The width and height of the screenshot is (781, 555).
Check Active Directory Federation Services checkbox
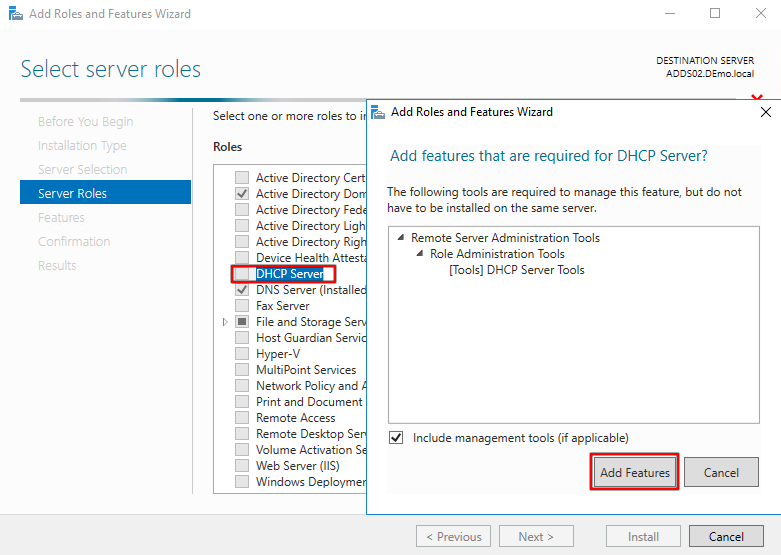coord(242,209)
